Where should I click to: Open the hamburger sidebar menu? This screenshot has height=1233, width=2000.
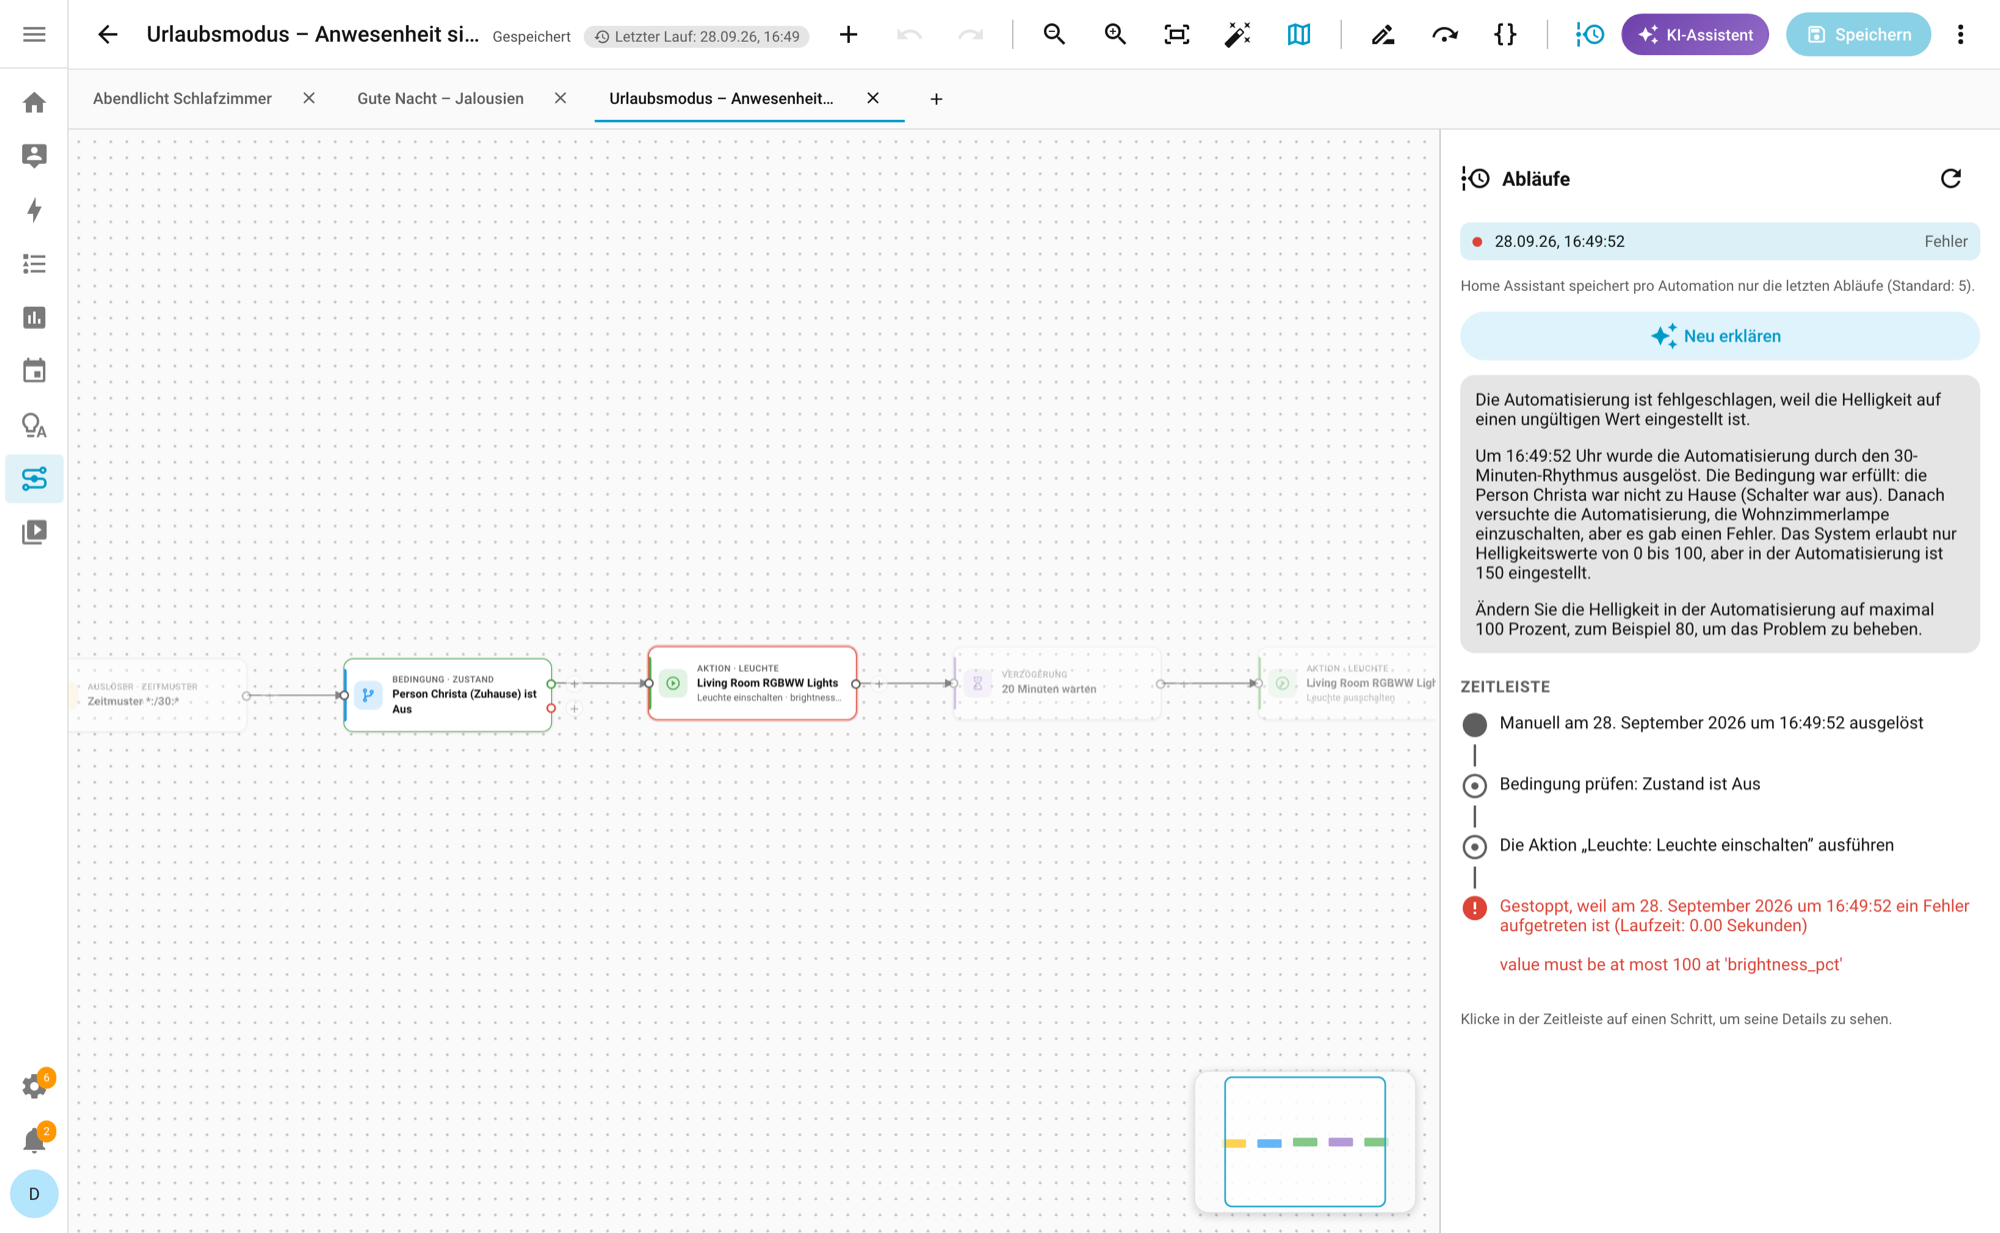click(x=34, y=34)
